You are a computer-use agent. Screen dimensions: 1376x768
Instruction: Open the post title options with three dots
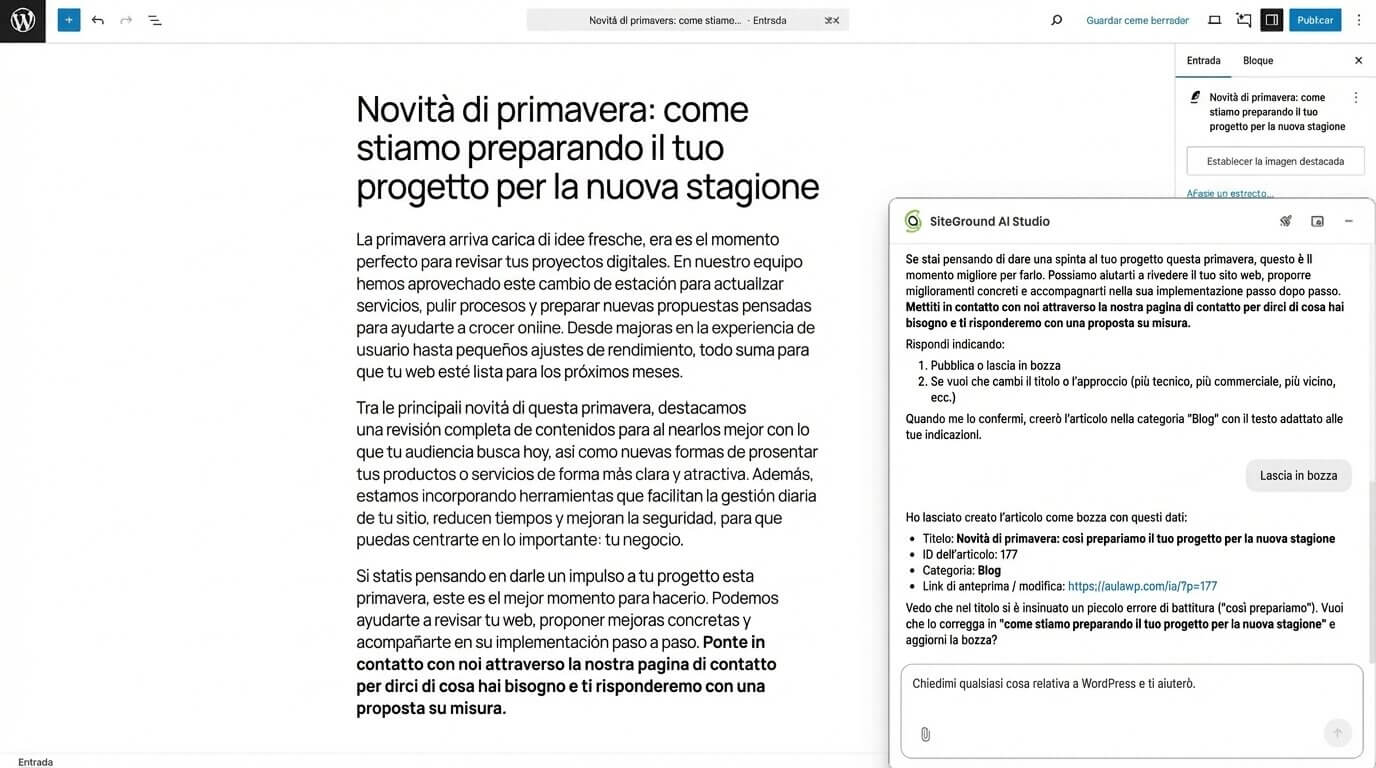tap(1356, 97)
